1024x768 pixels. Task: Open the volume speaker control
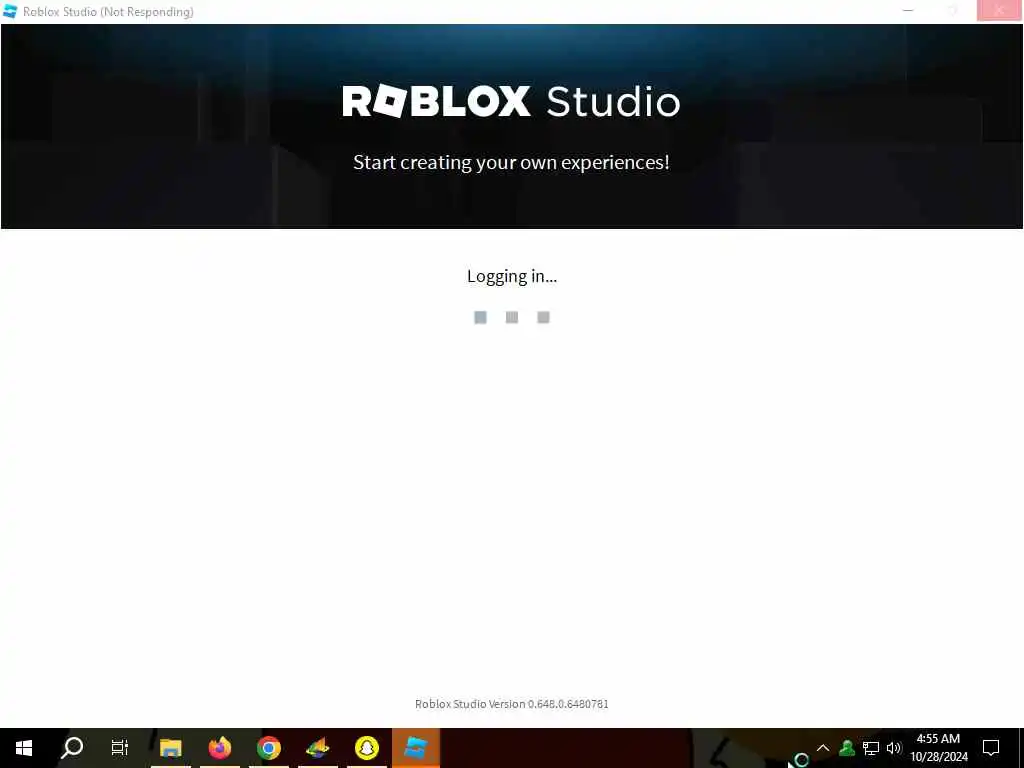point(894,748)
